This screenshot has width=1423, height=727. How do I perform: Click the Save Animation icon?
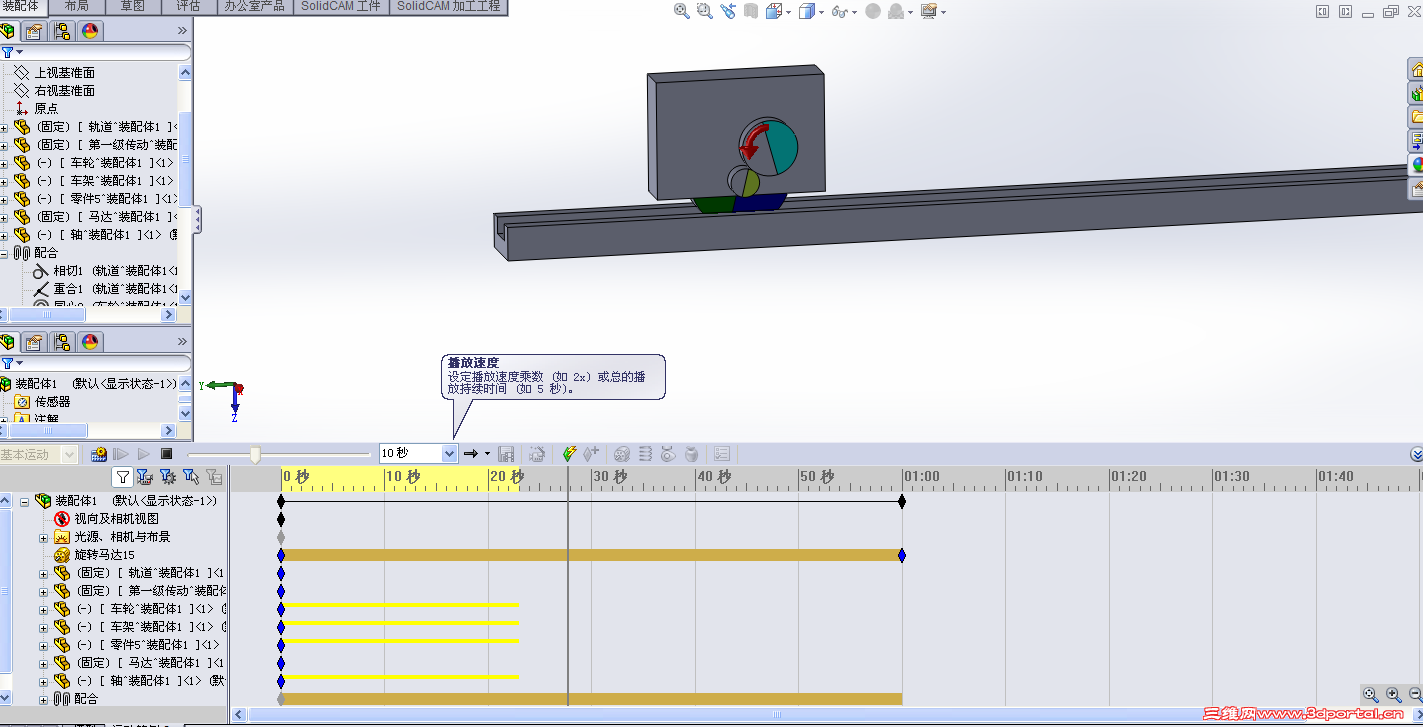[506, 454]
